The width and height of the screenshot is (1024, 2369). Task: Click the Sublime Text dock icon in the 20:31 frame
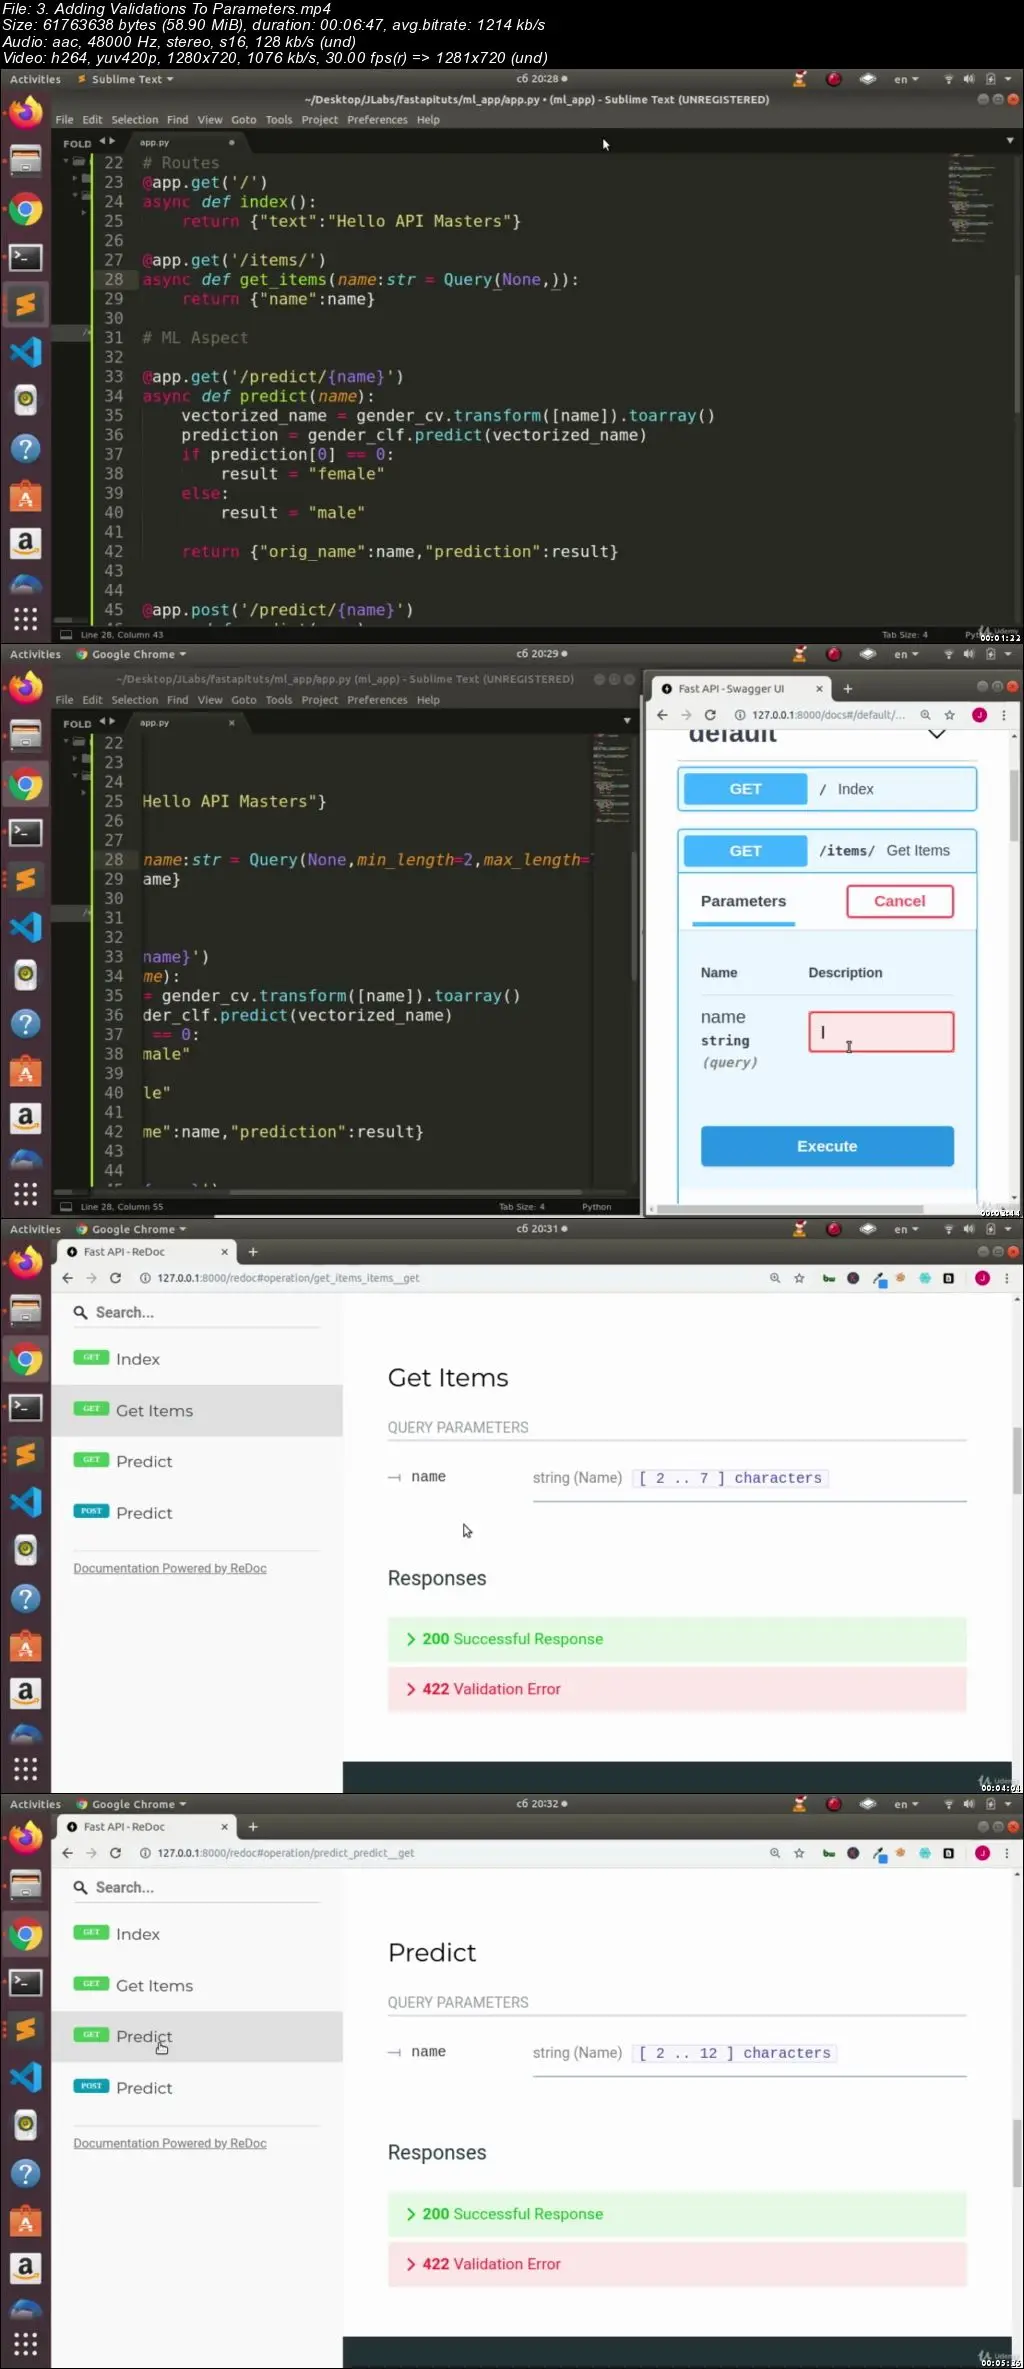pos(26,1454)
